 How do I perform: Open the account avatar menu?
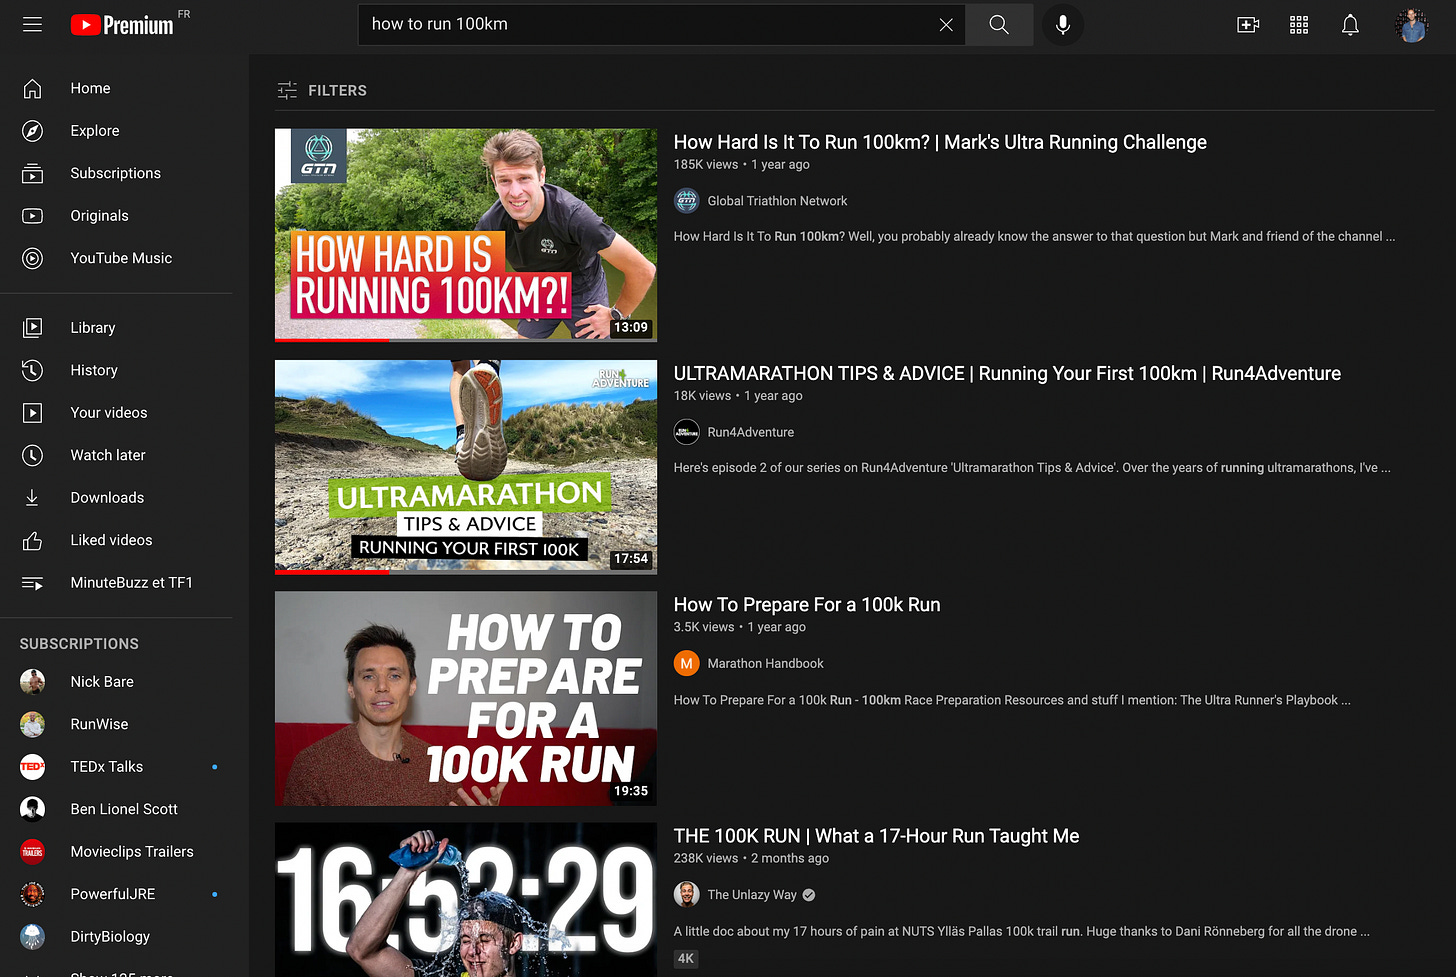(x=1412, y=24)
